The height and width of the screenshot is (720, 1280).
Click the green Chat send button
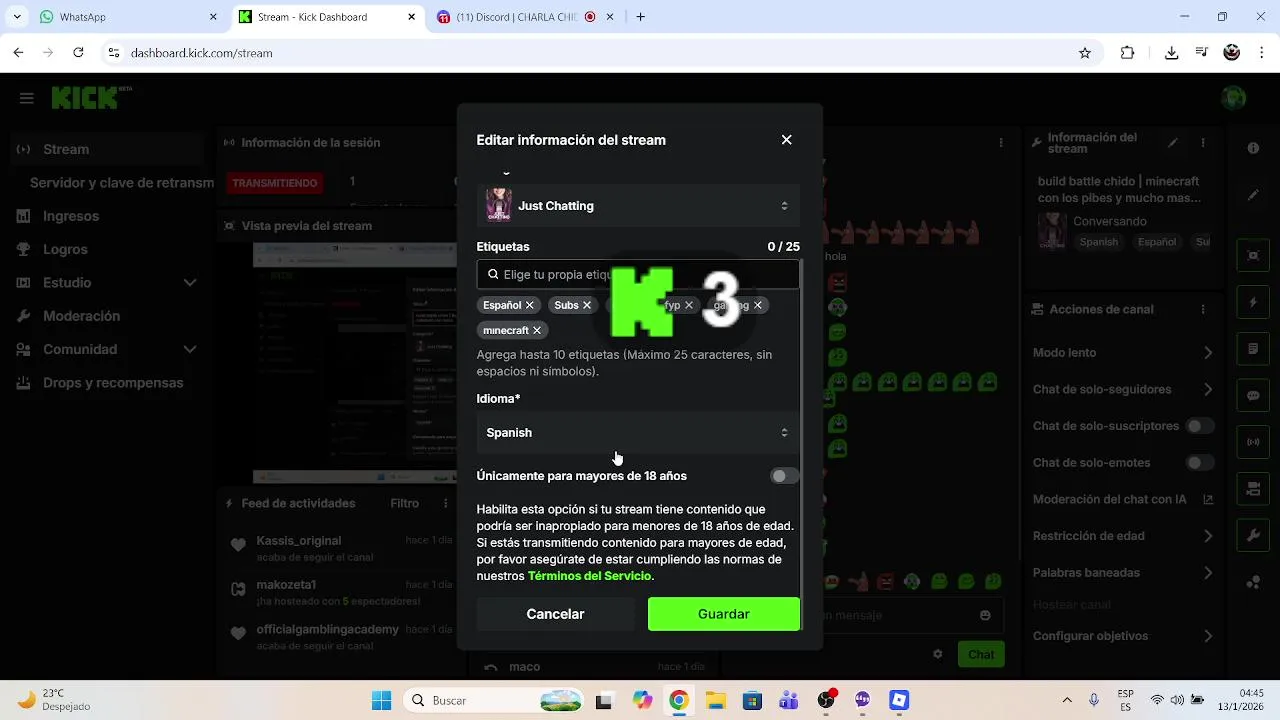981,654
